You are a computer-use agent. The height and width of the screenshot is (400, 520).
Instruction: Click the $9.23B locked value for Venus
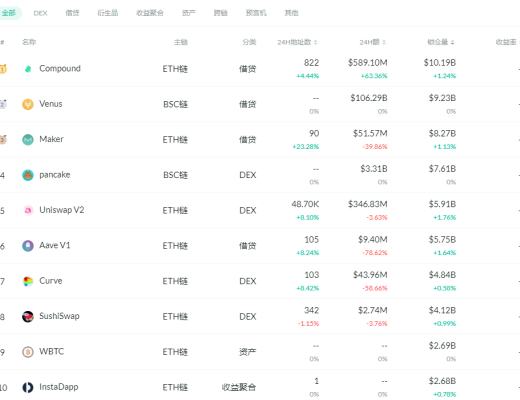[x=442, y=98]
